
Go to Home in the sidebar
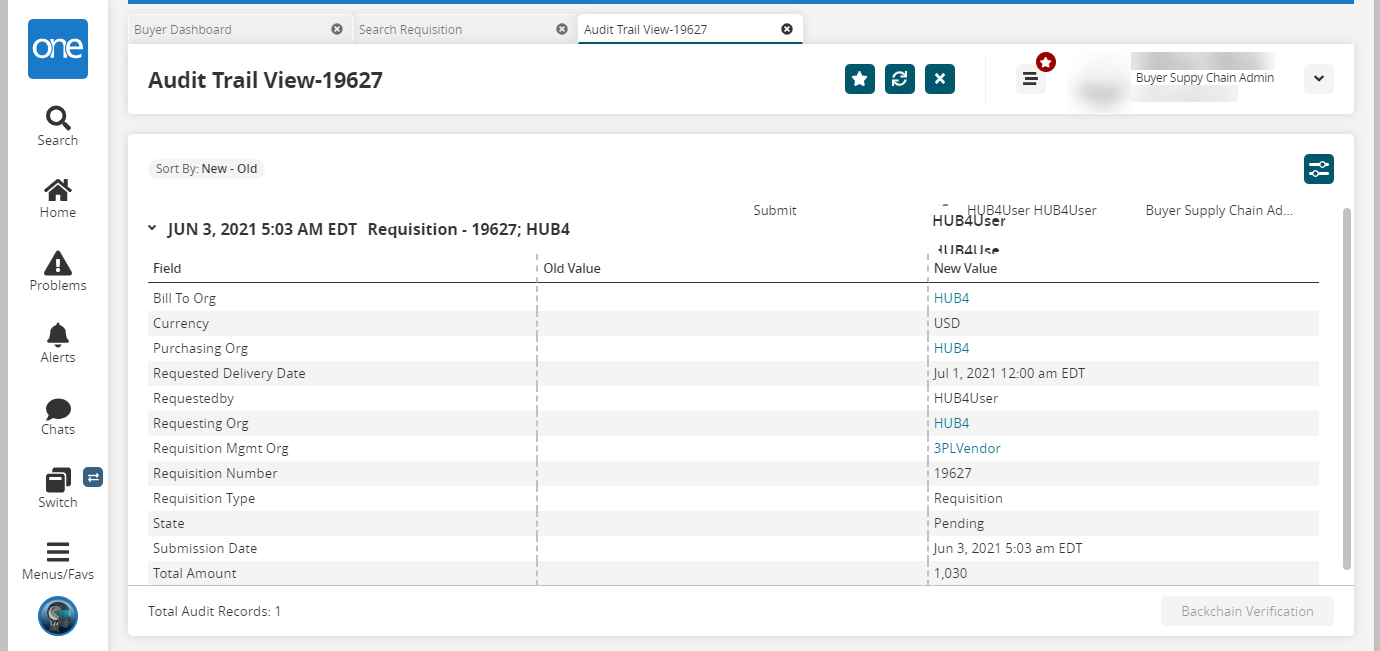pyautogui.click(x=58, y=198)
